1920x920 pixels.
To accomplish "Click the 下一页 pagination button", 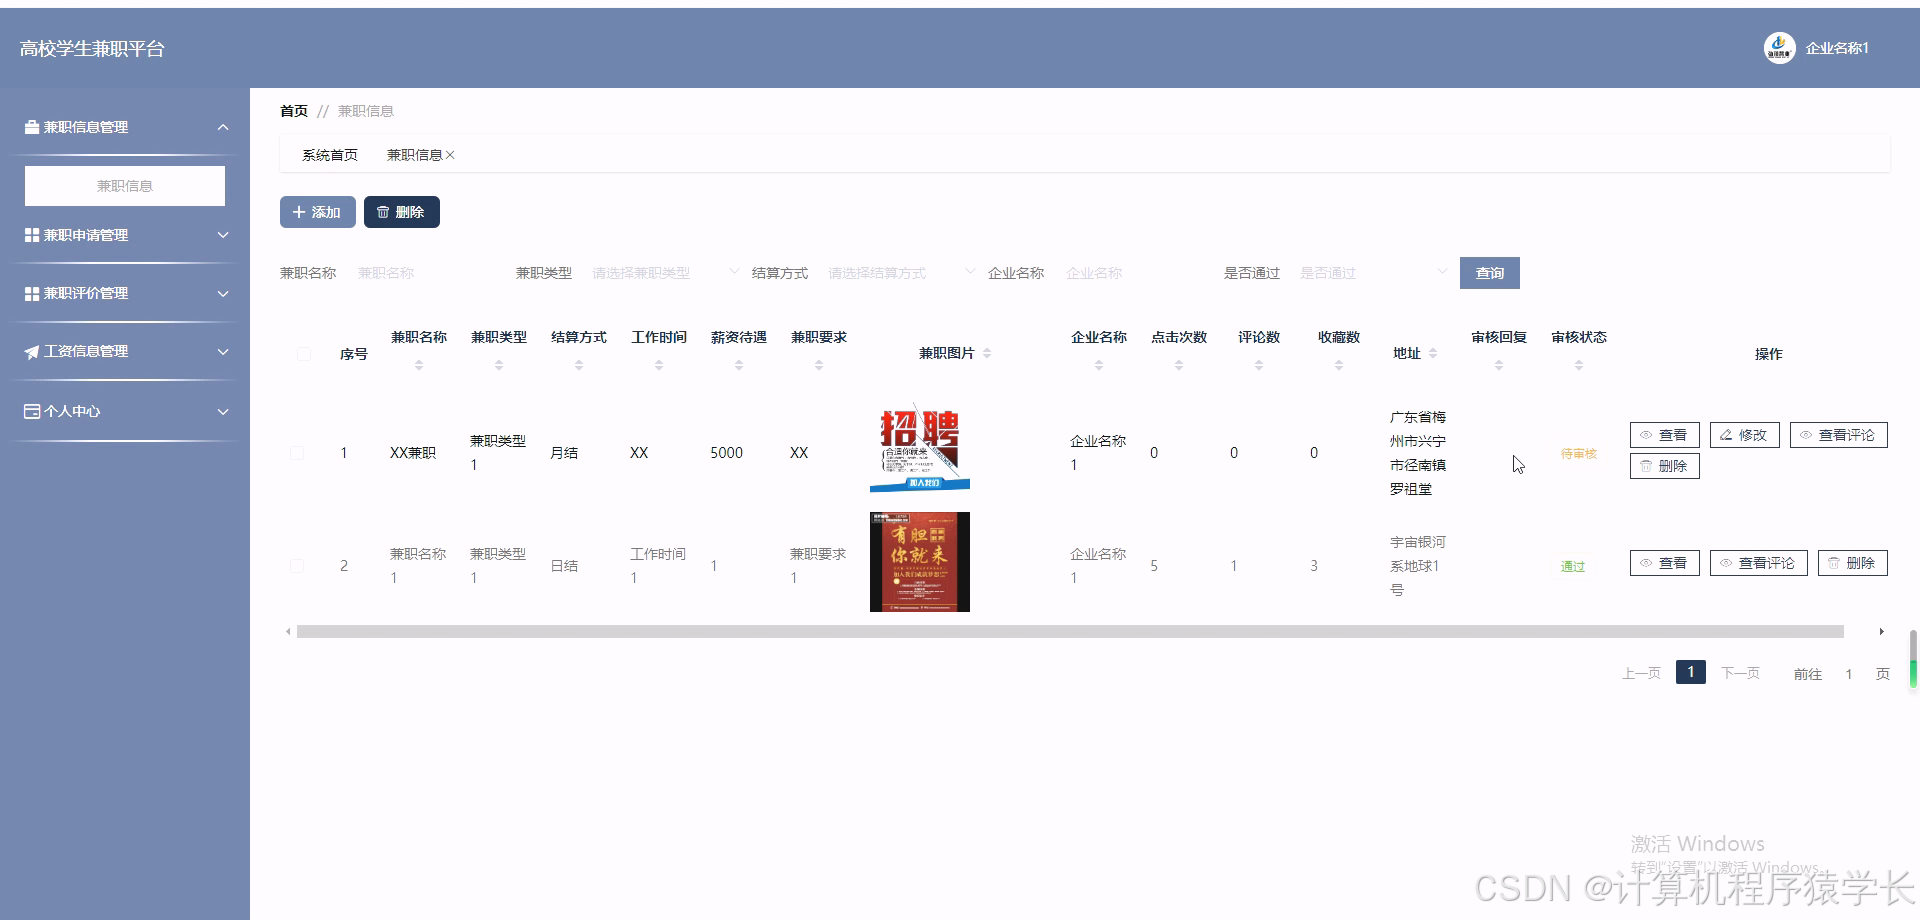I will click(1740, 673).
